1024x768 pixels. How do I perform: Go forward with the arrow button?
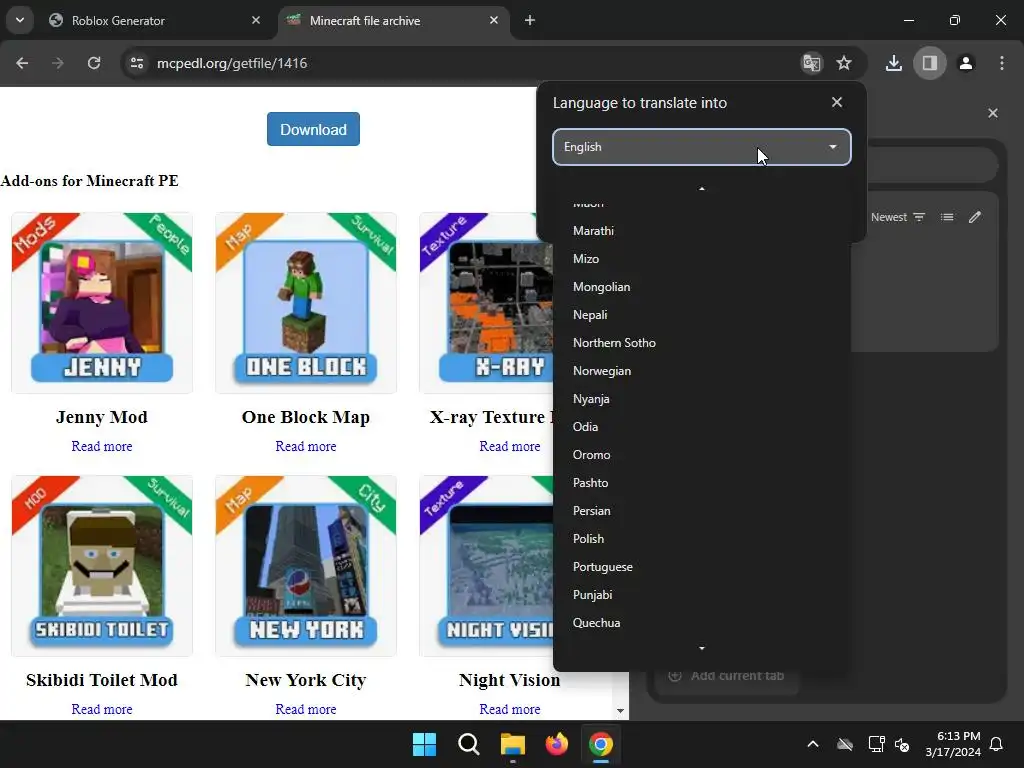(x=58, y=63)
